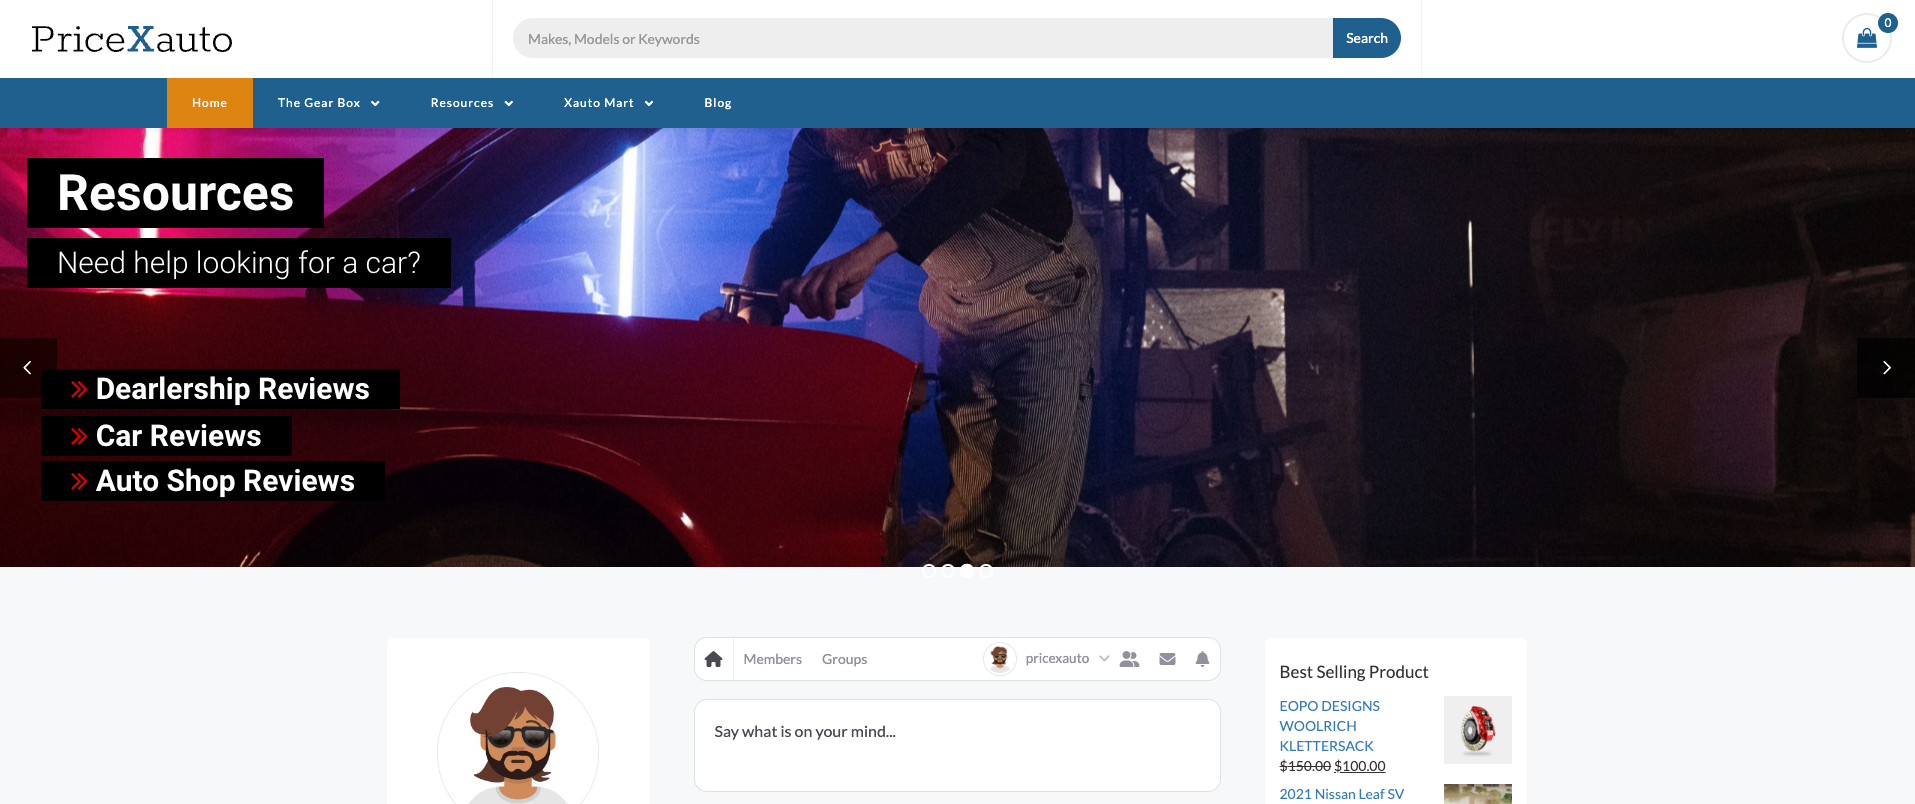This screenshot has width=1915, height=804.
Task: Select the third slider dot
Action: point(967,571)
